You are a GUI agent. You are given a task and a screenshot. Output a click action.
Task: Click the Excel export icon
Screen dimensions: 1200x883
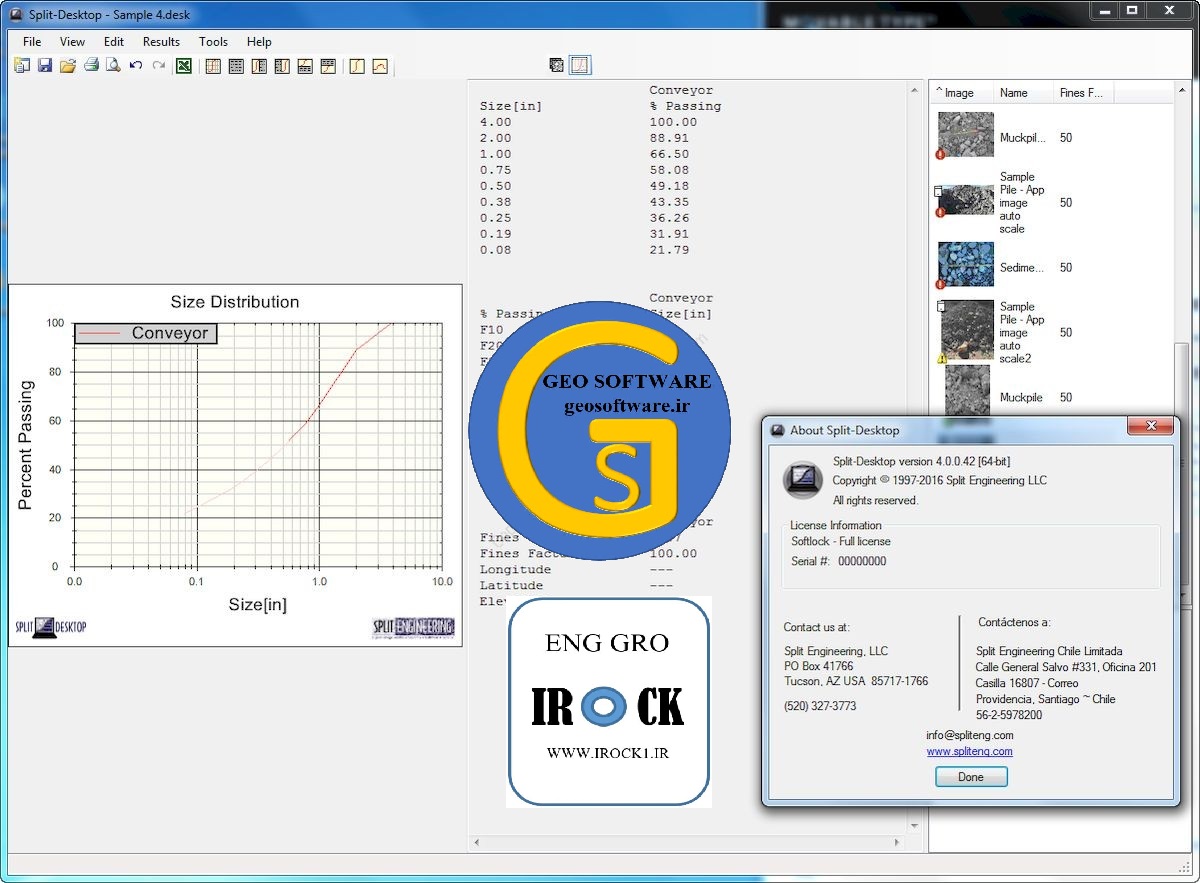coord(183,66)
